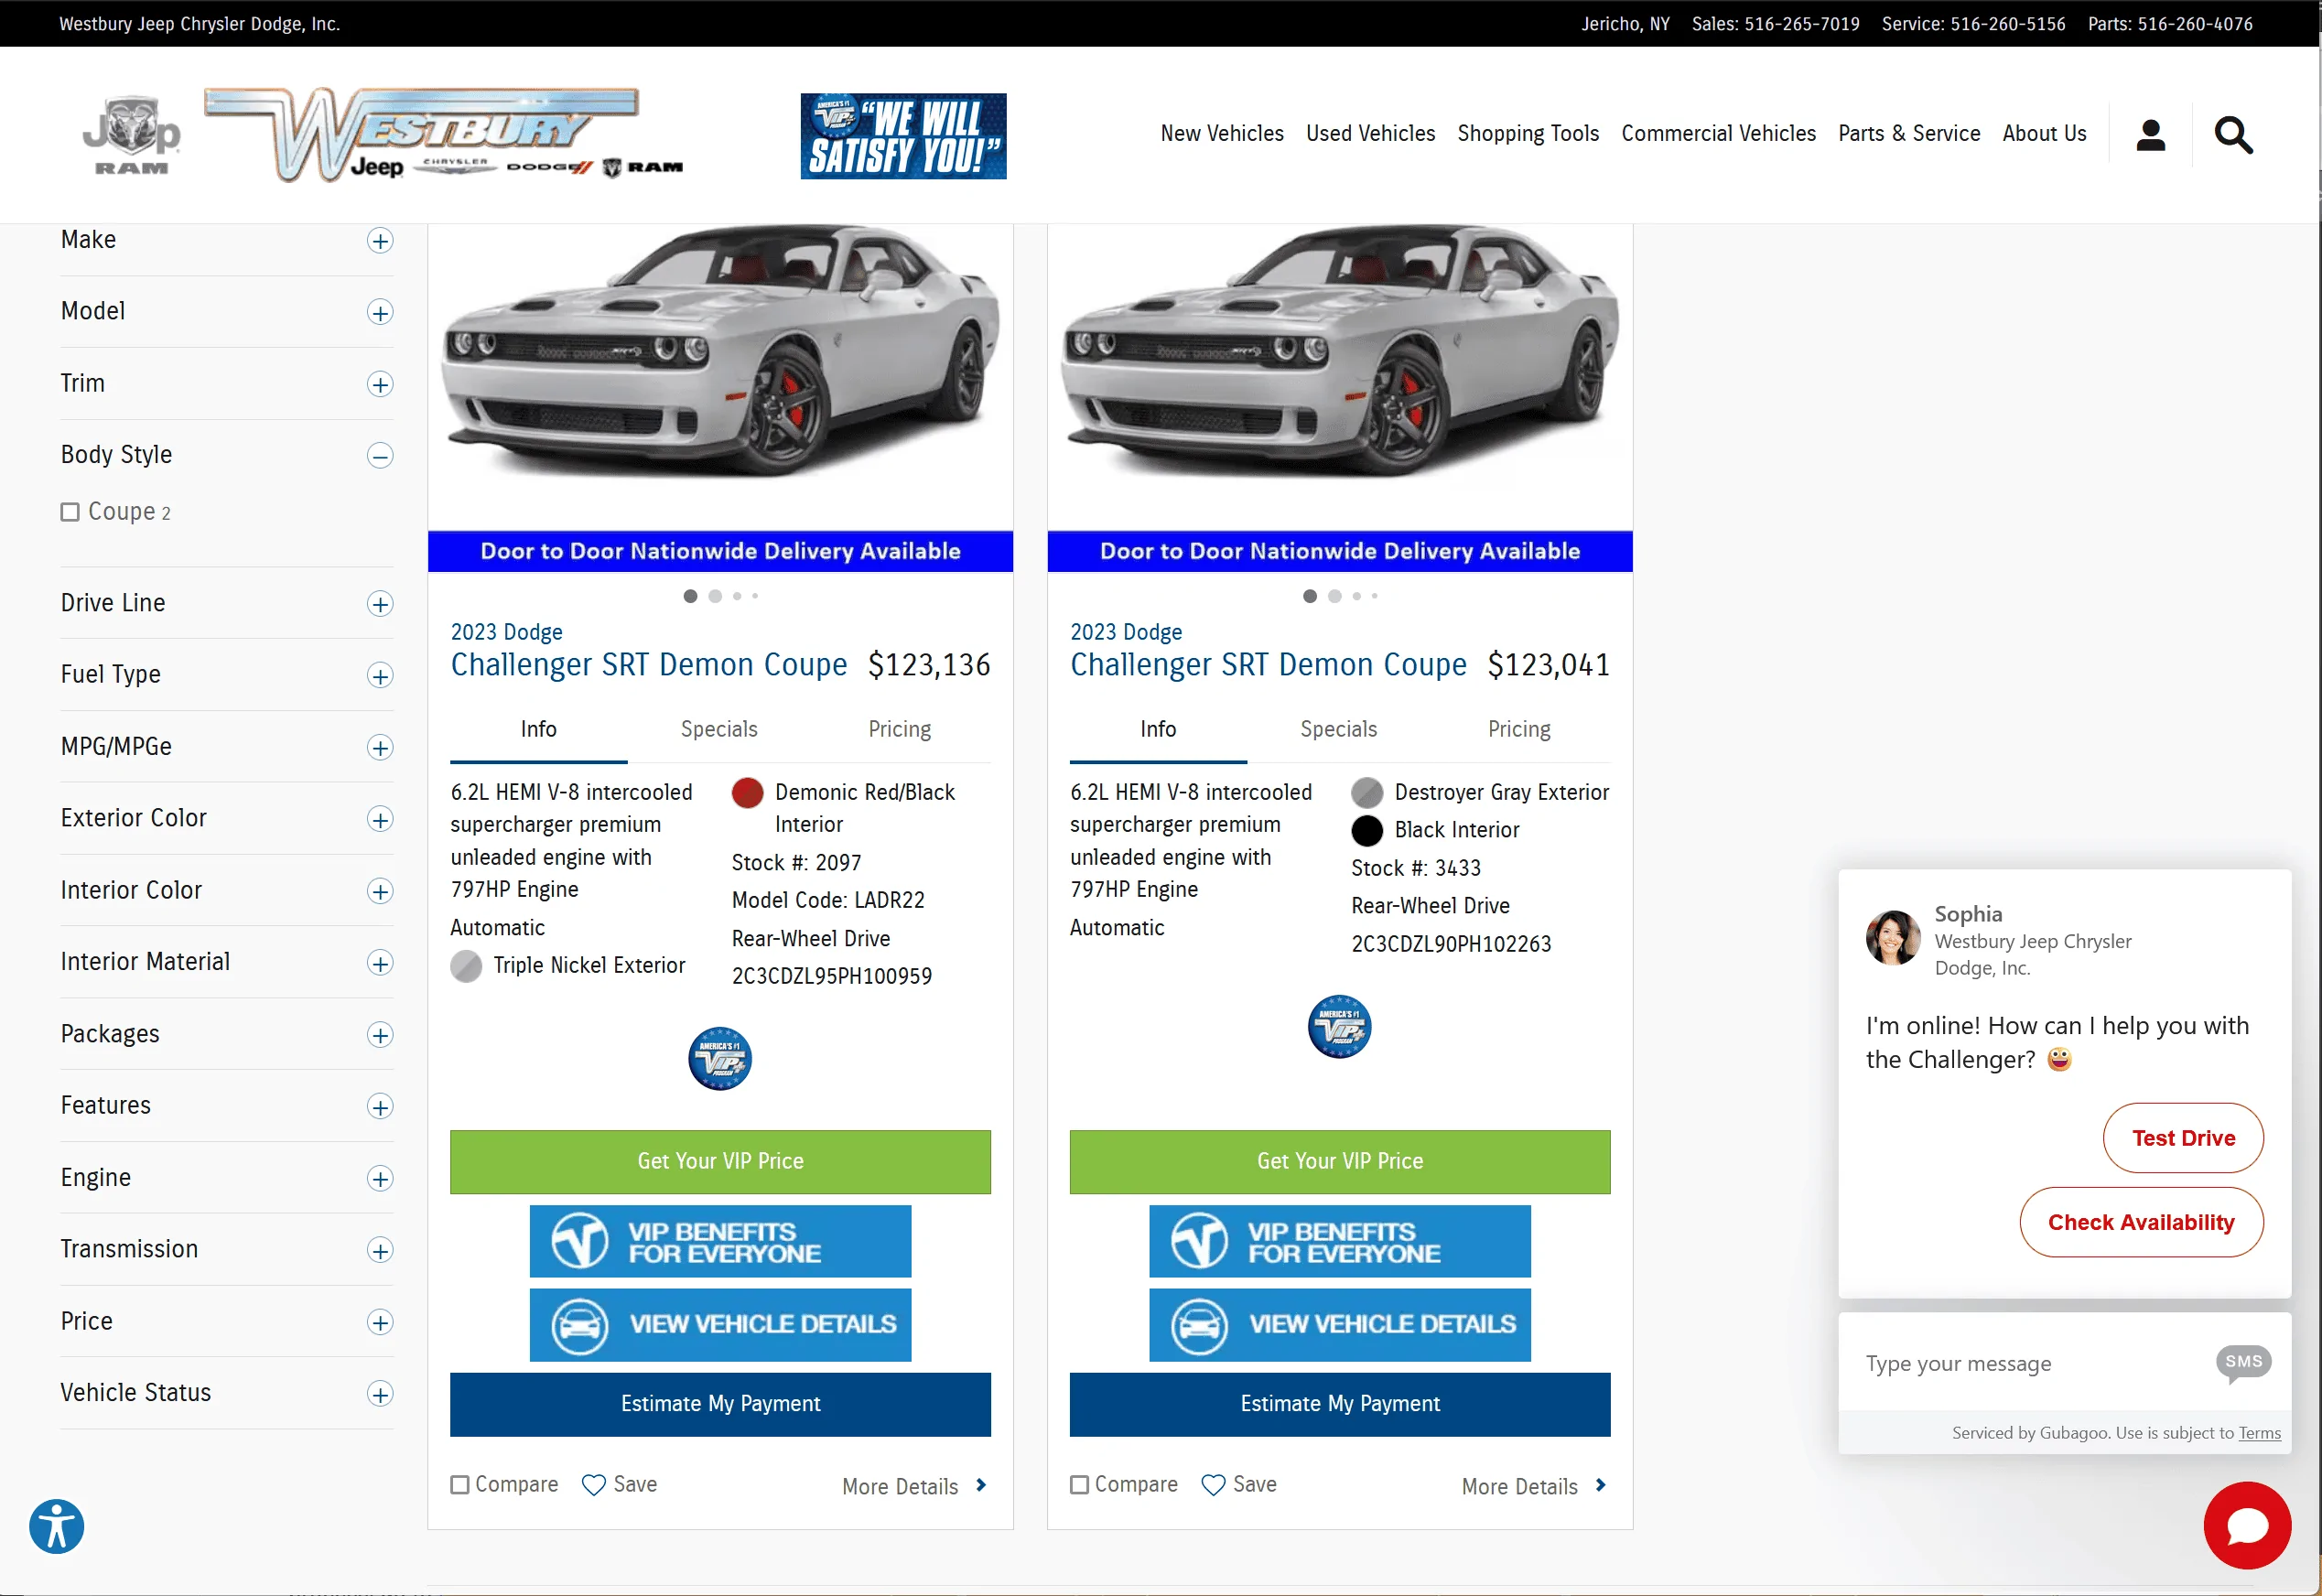This screenshot has height=1596, width=2322.
Task: Estimate My Payment for $123,041 Challenger
Action: pyautogui.click(x=1340, y=1404)
